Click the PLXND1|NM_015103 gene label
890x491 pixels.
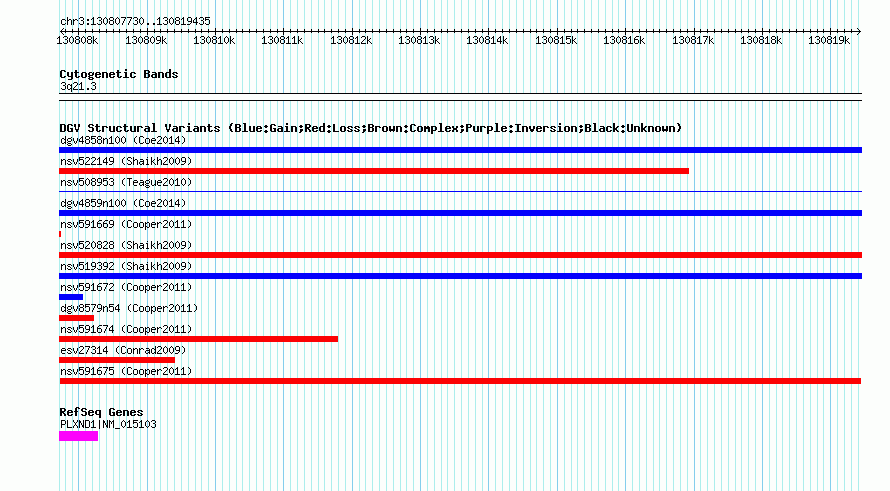(108, 424)
